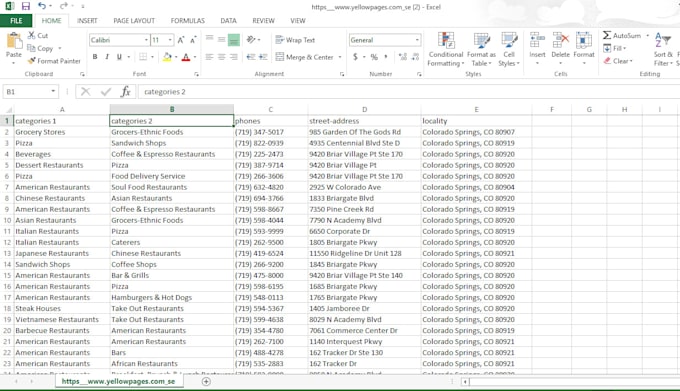
Task: Click the Orientation text angle icon
Action: click(251, 39)
